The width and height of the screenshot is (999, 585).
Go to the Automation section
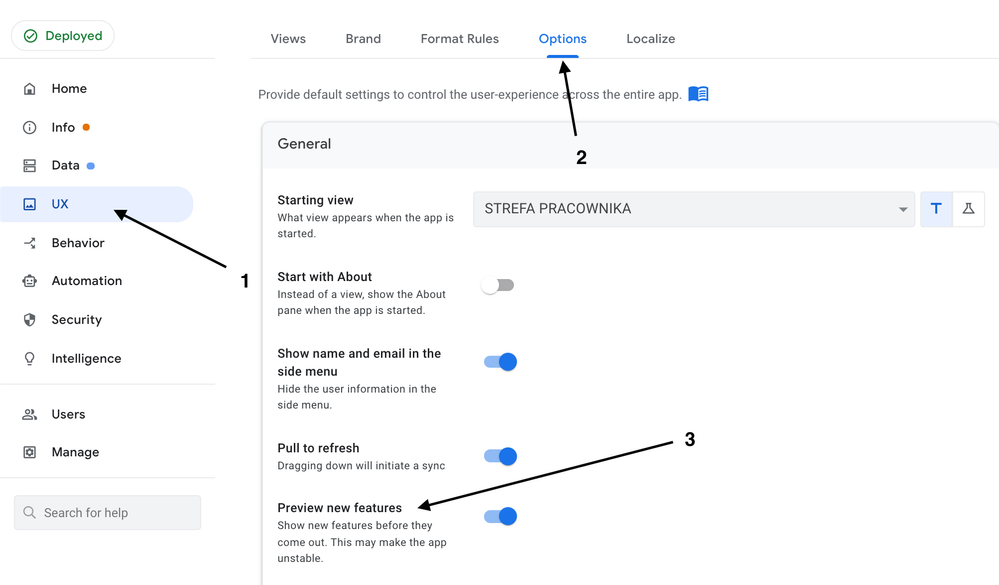86,281
